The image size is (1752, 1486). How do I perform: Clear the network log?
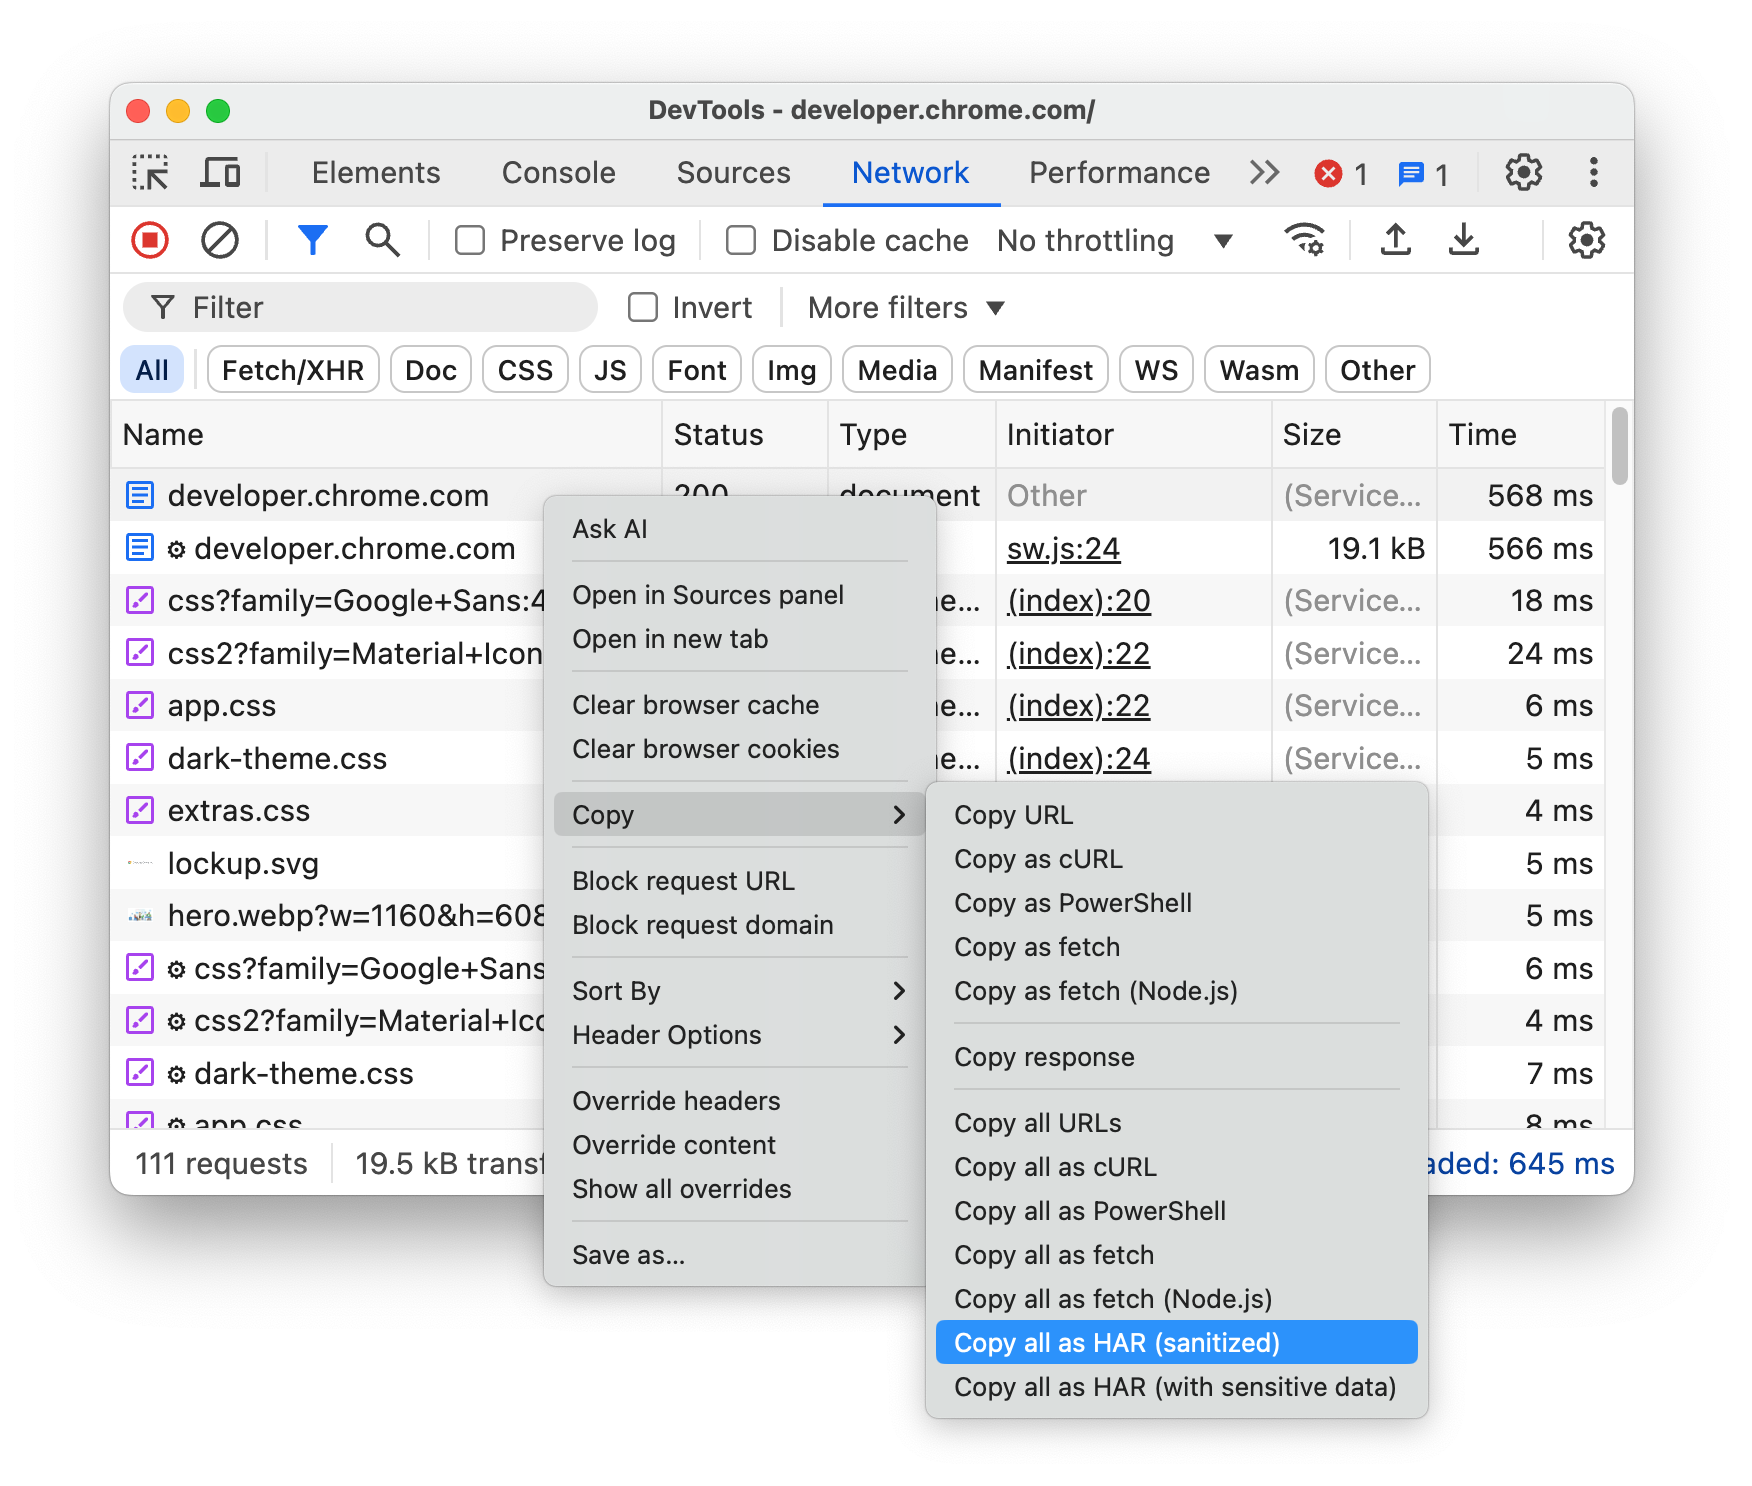(220, 240)
